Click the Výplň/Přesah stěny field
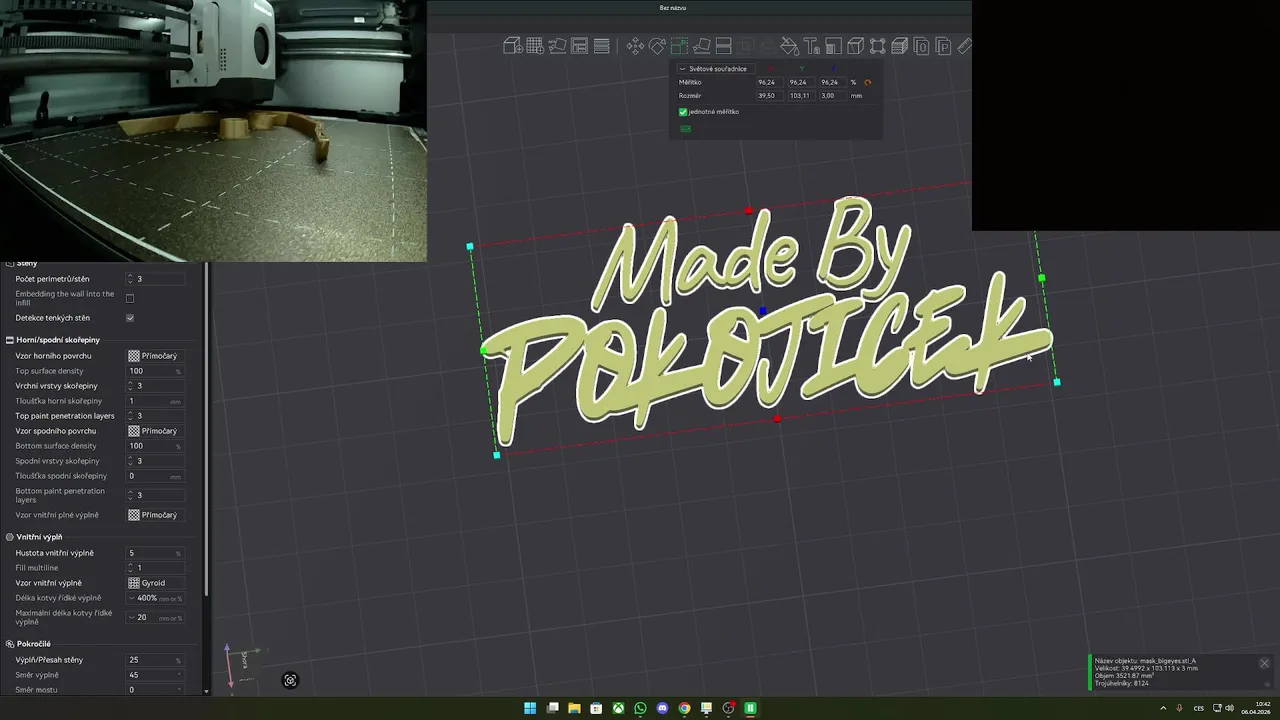Image resolution: width=1280 pixels, height=720 pixels. pos(155,660)
